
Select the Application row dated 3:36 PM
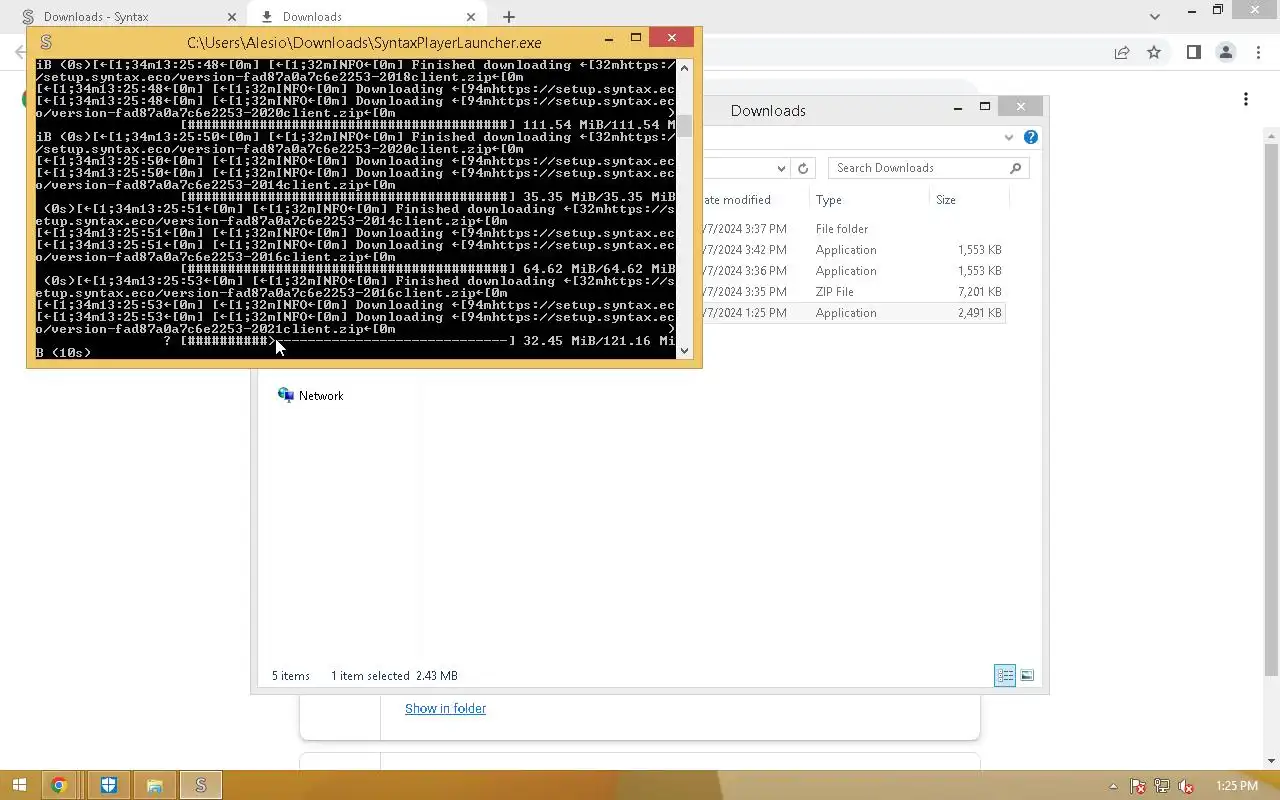pyautogui.click(x=853, y=271)
